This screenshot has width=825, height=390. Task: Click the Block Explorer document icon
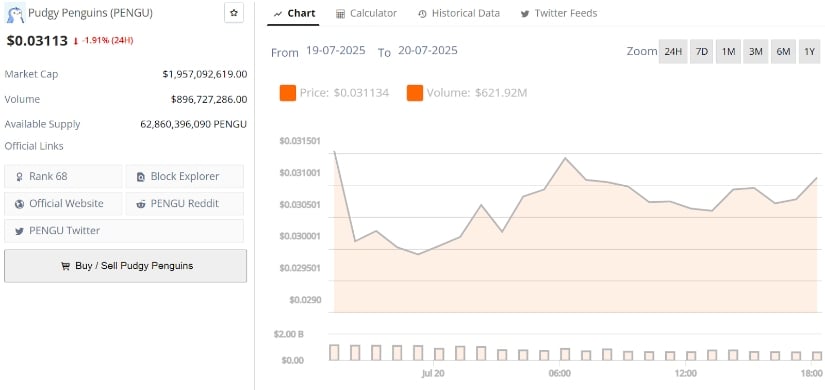140,177
